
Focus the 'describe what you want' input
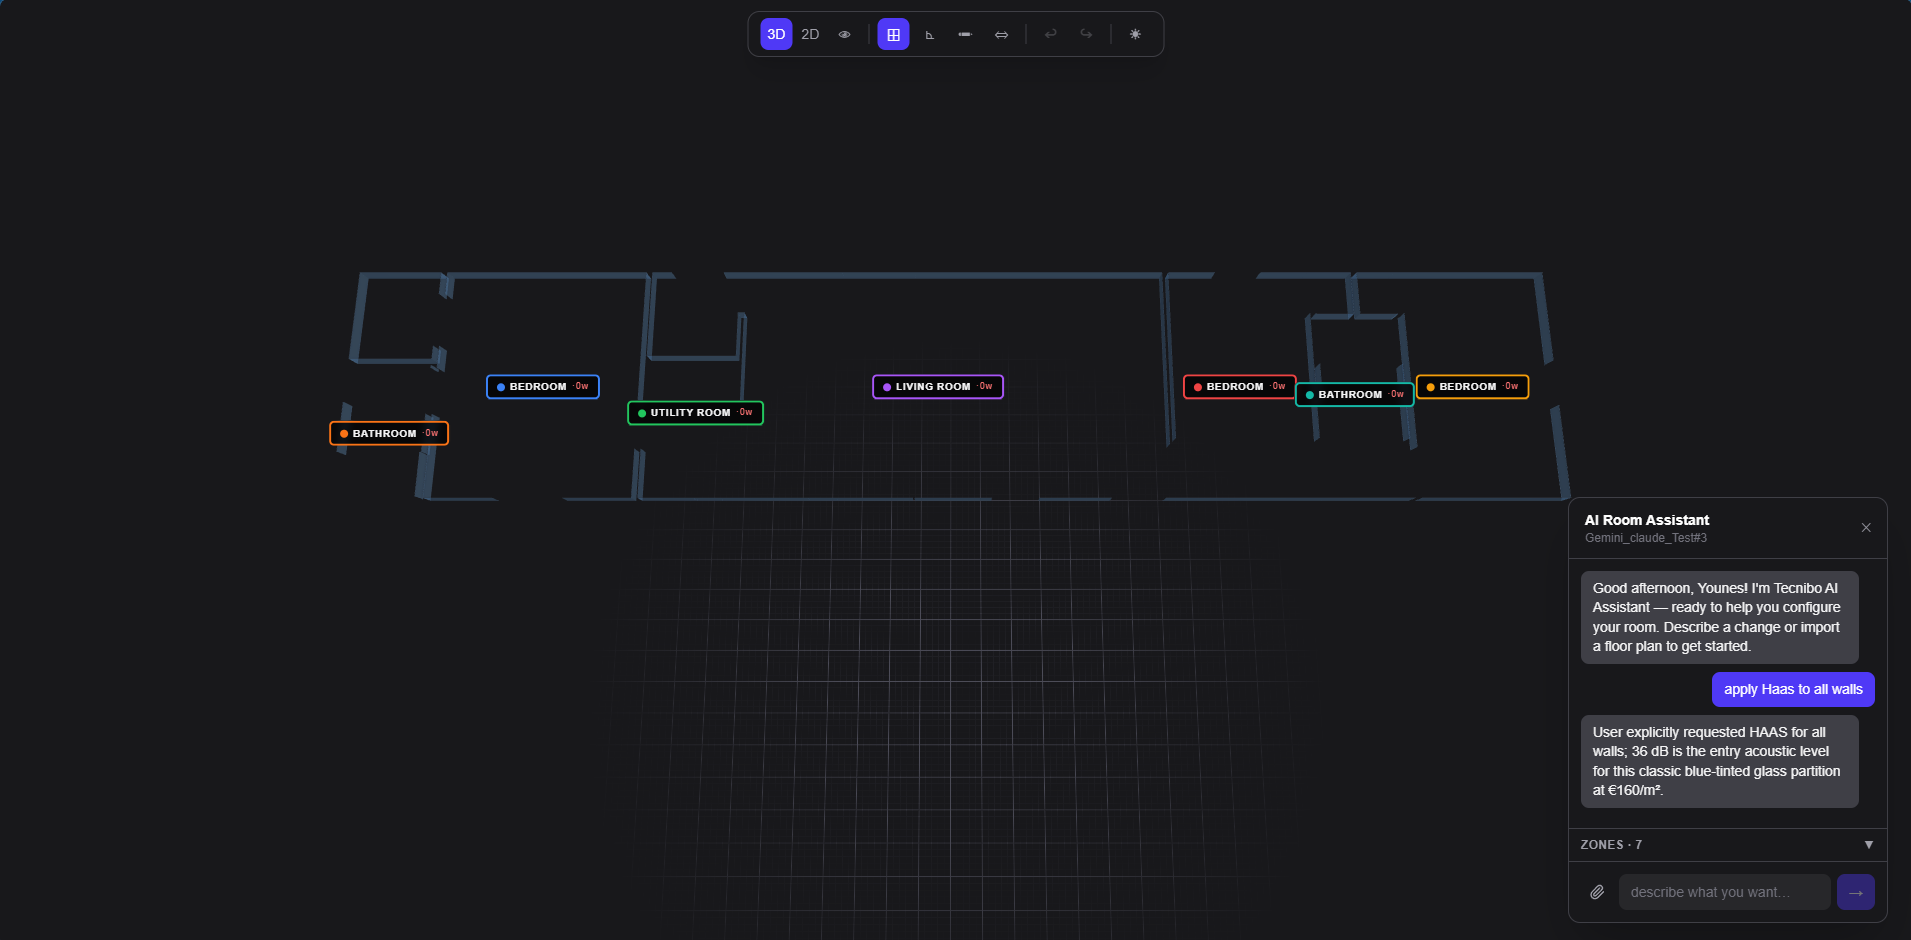[x=1724, y=892]
